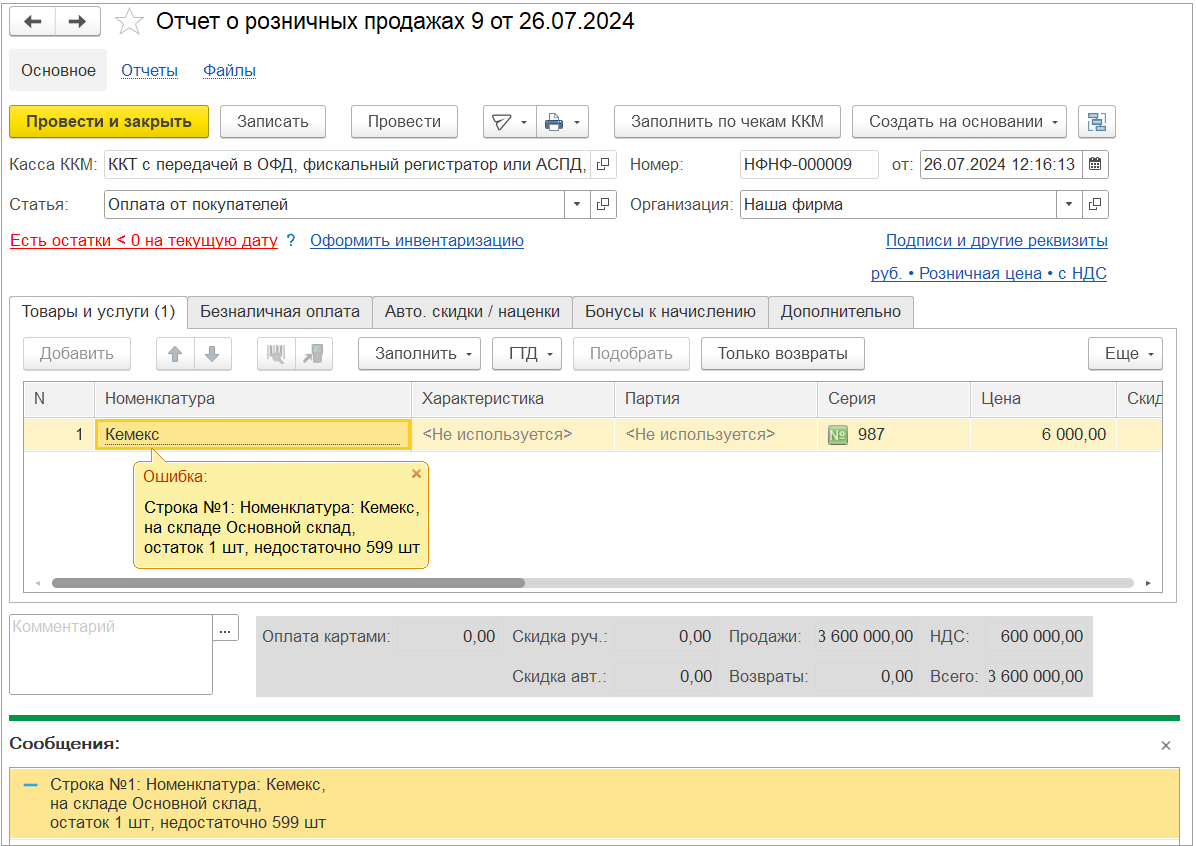
Task: Switch to the Бонусы к начислению tab
Action: click(670, 311)
